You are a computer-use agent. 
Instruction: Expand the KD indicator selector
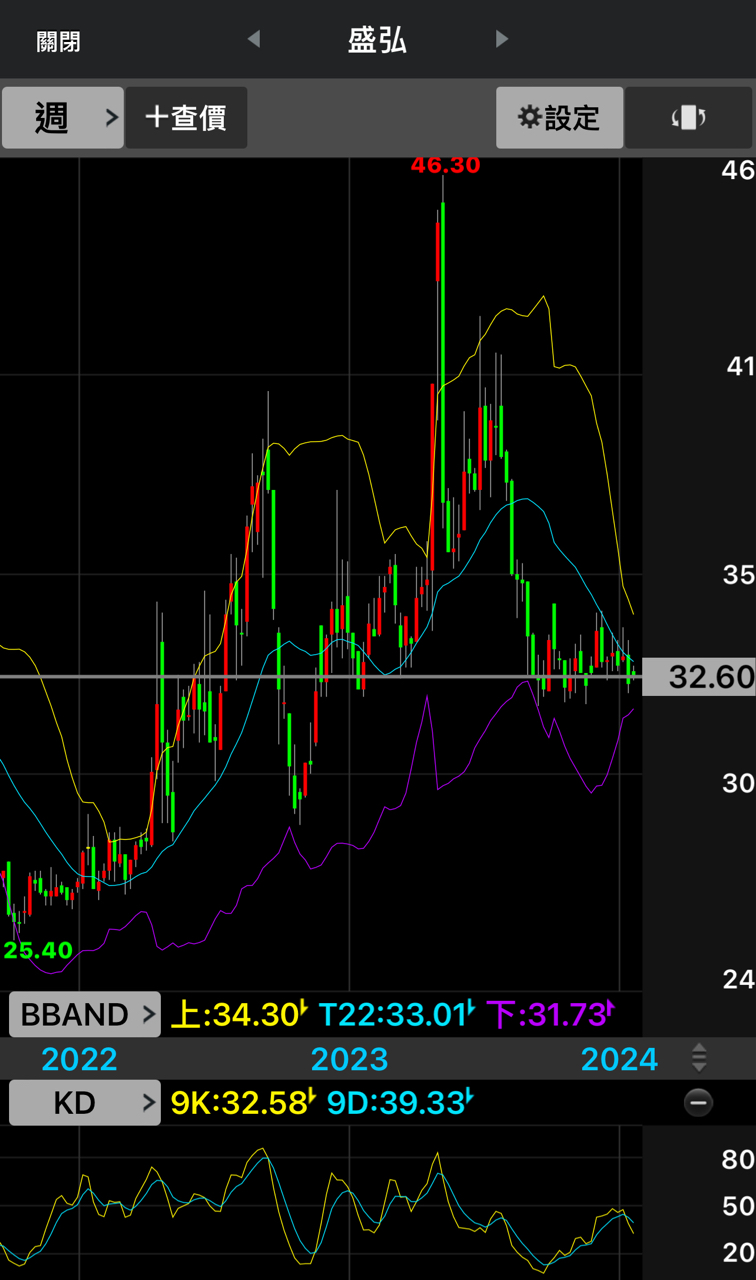click(x=84, y=1103)
